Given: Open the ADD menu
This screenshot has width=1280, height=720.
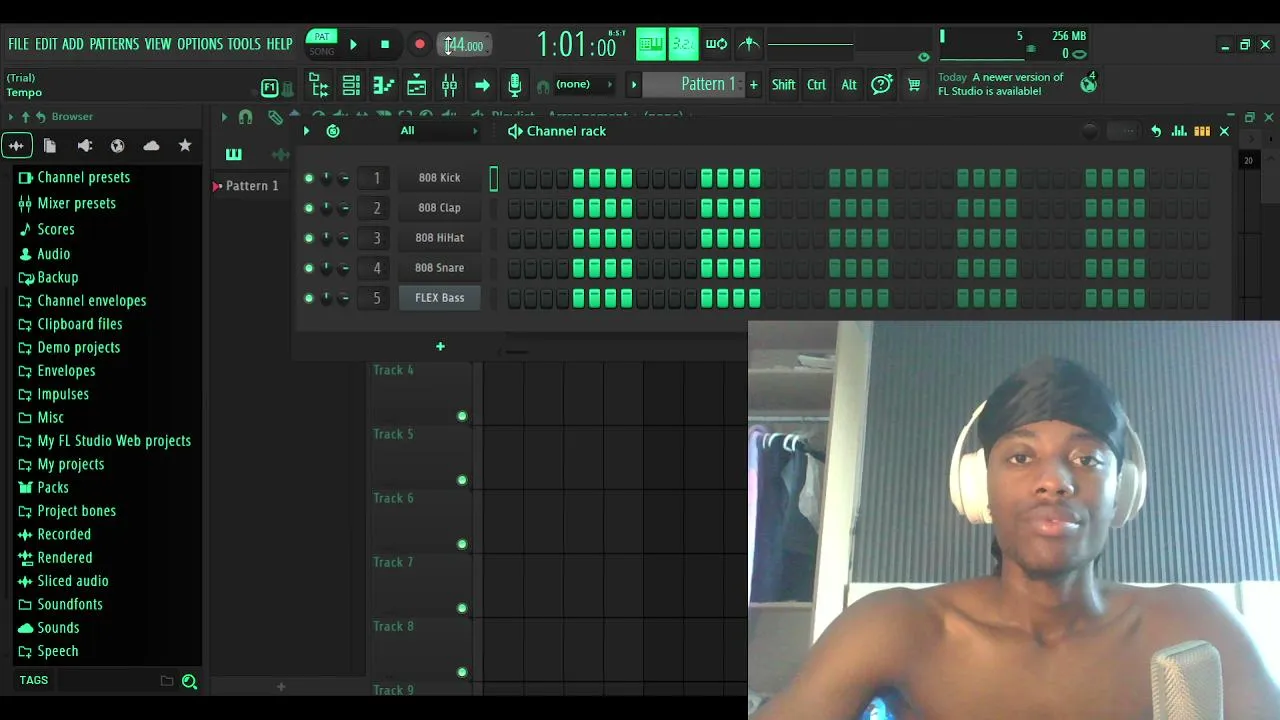Looking at the screenshot, I should [x=73, y=44].
